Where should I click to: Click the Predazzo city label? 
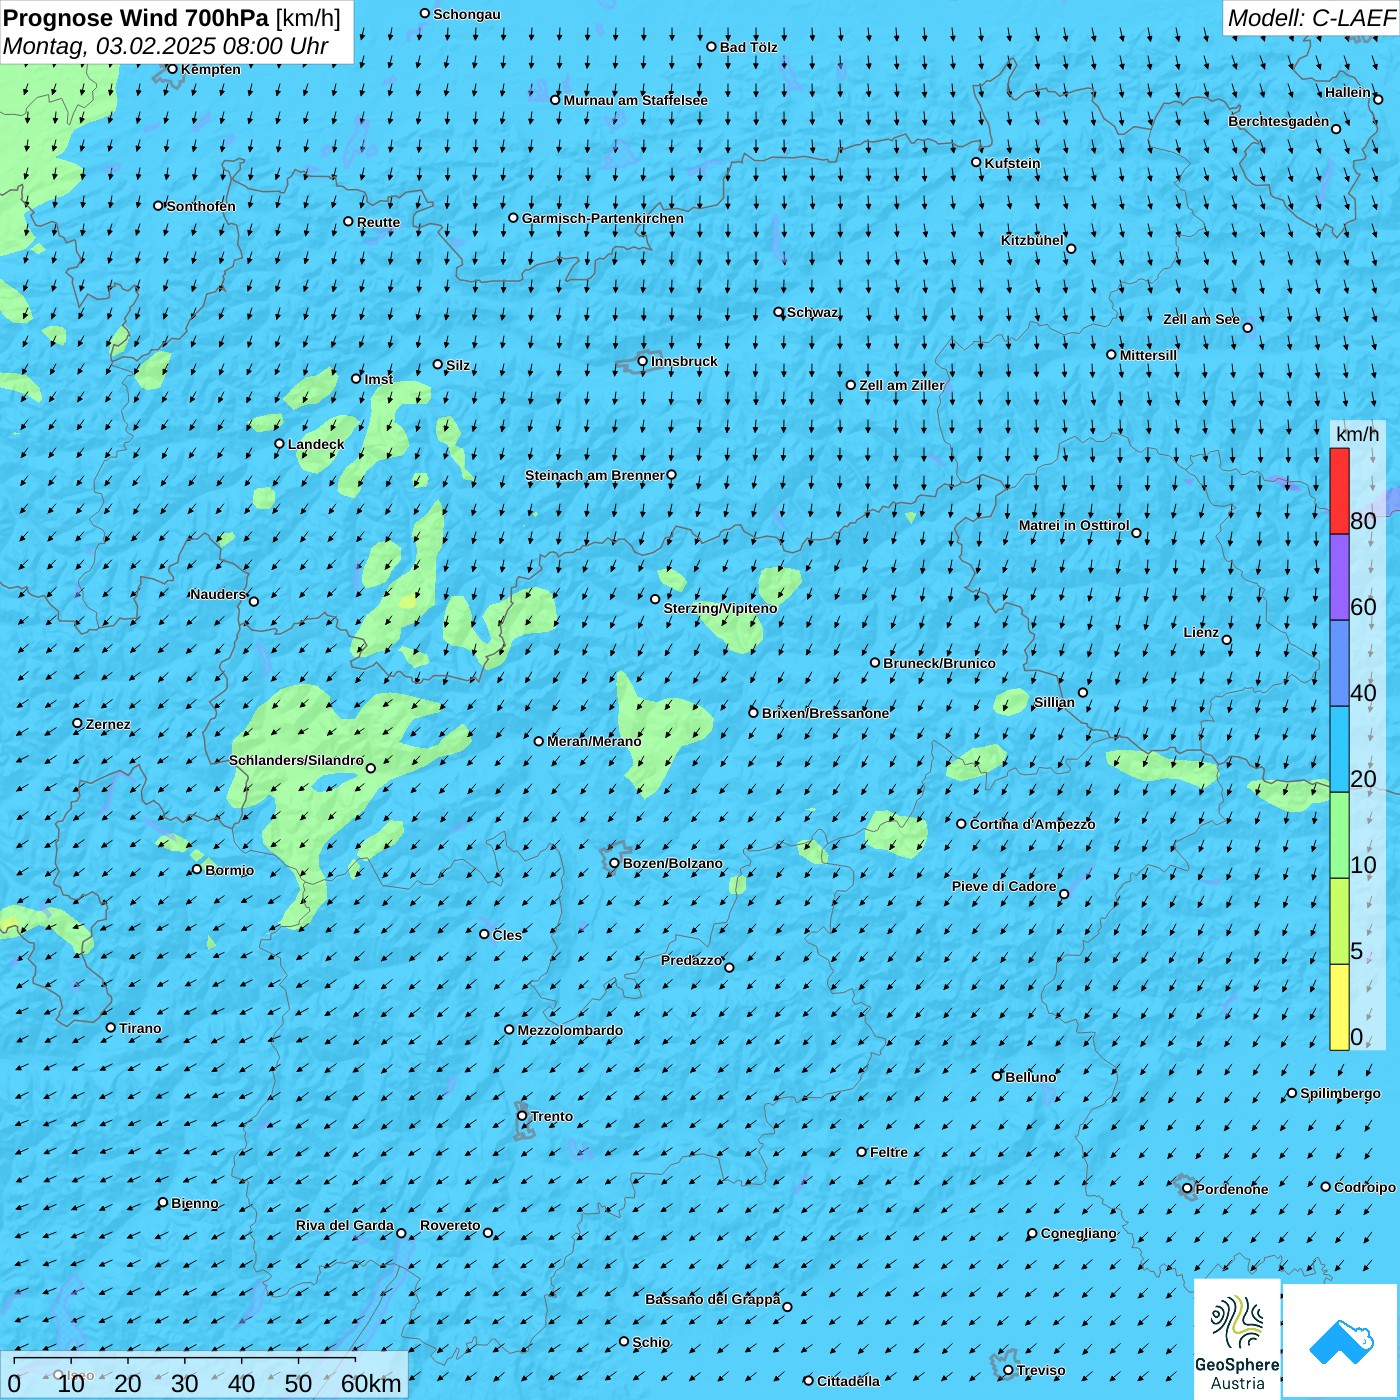[691, 960]
